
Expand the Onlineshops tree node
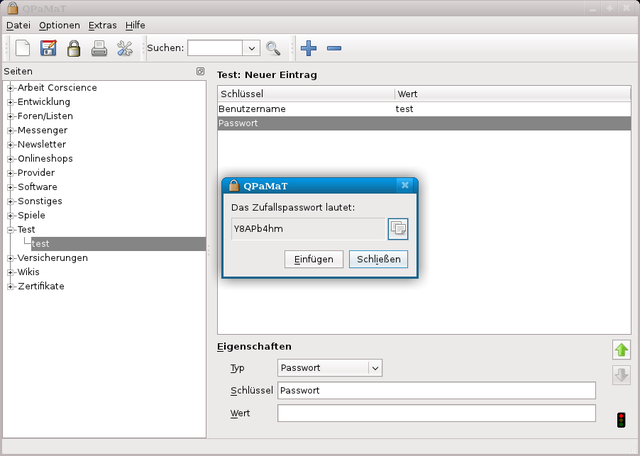(10, 159)
